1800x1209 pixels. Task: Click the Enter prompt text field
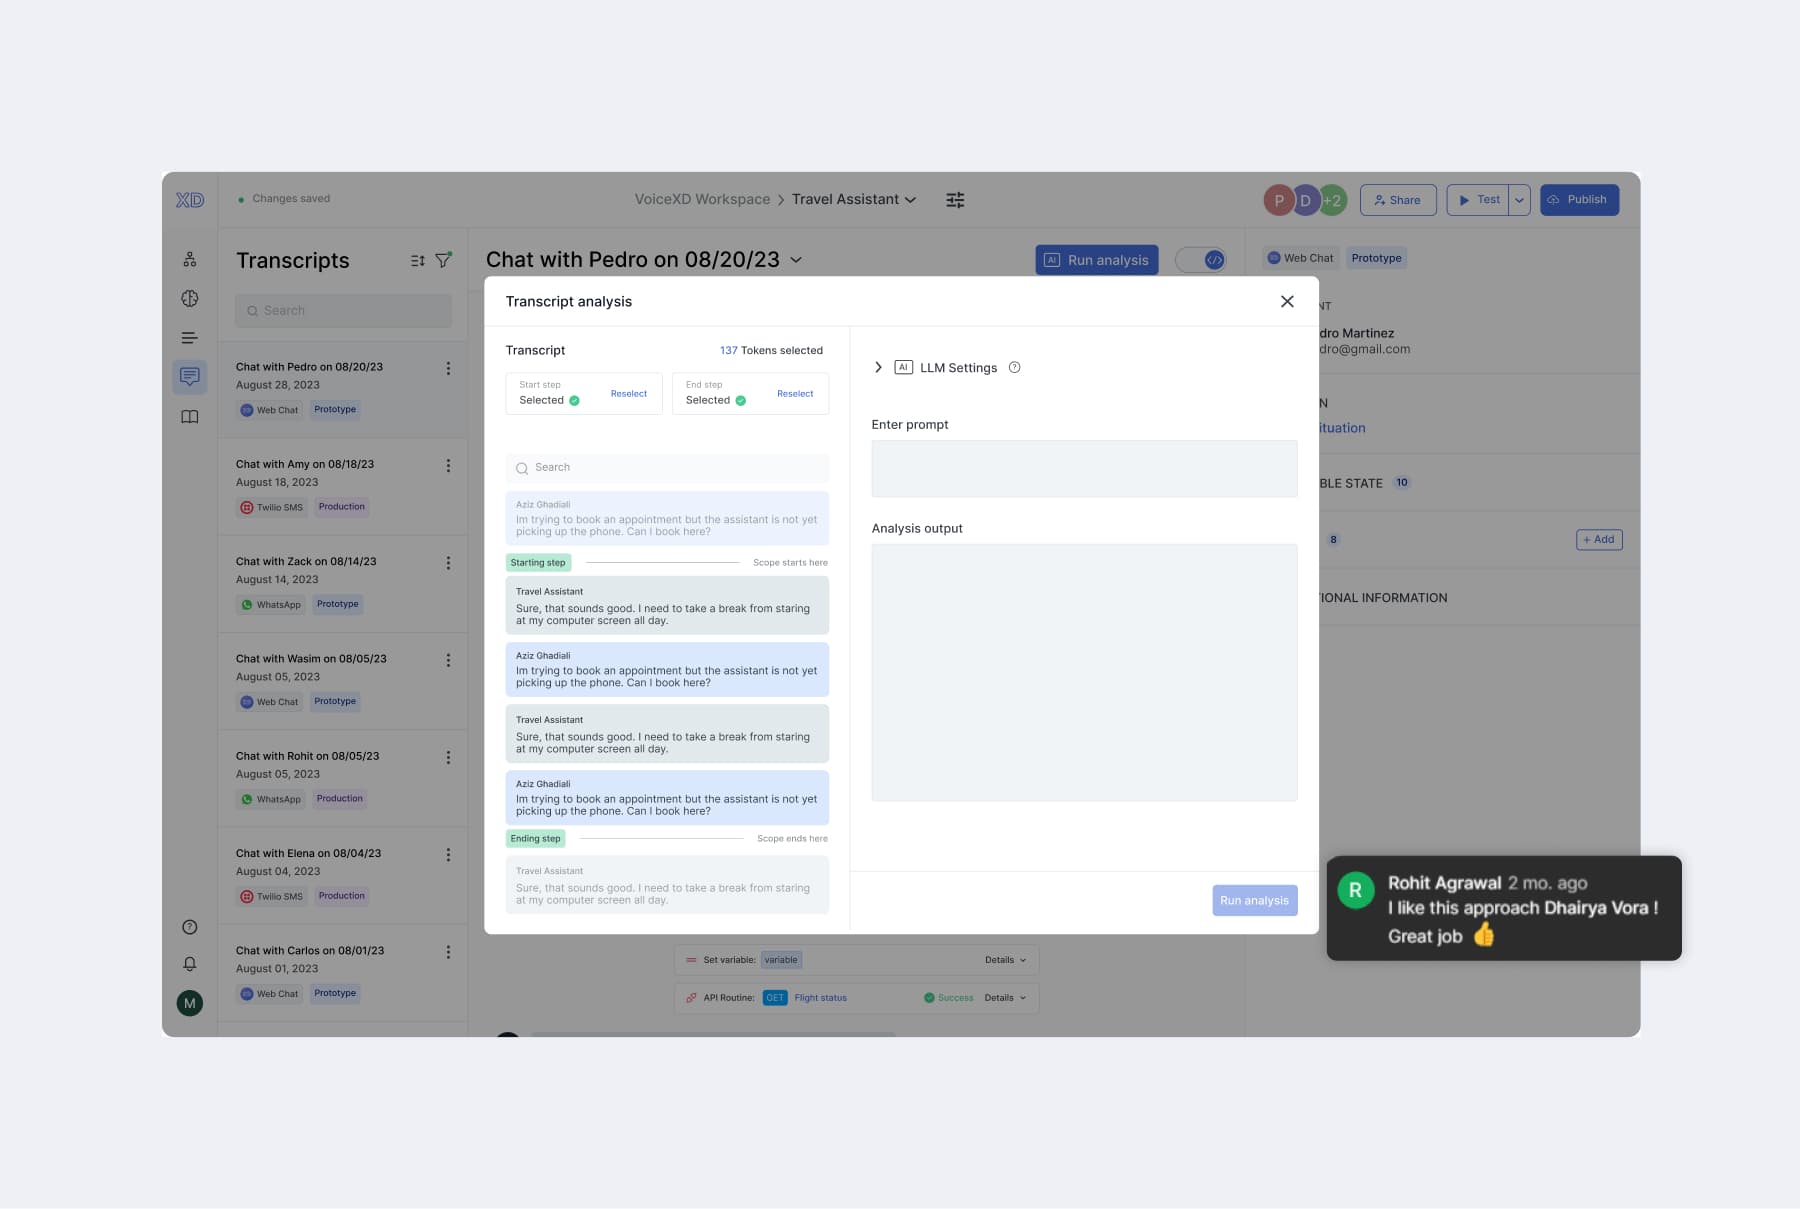[1084, 469]
